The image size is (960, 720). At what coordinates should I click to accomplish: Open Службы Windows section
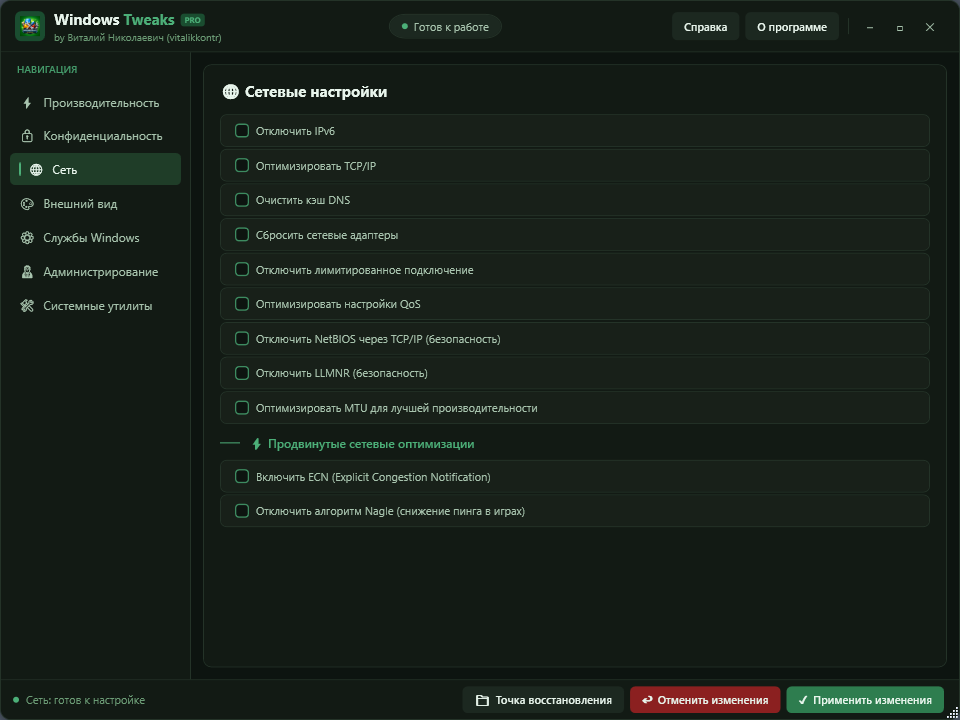point(96,238)
